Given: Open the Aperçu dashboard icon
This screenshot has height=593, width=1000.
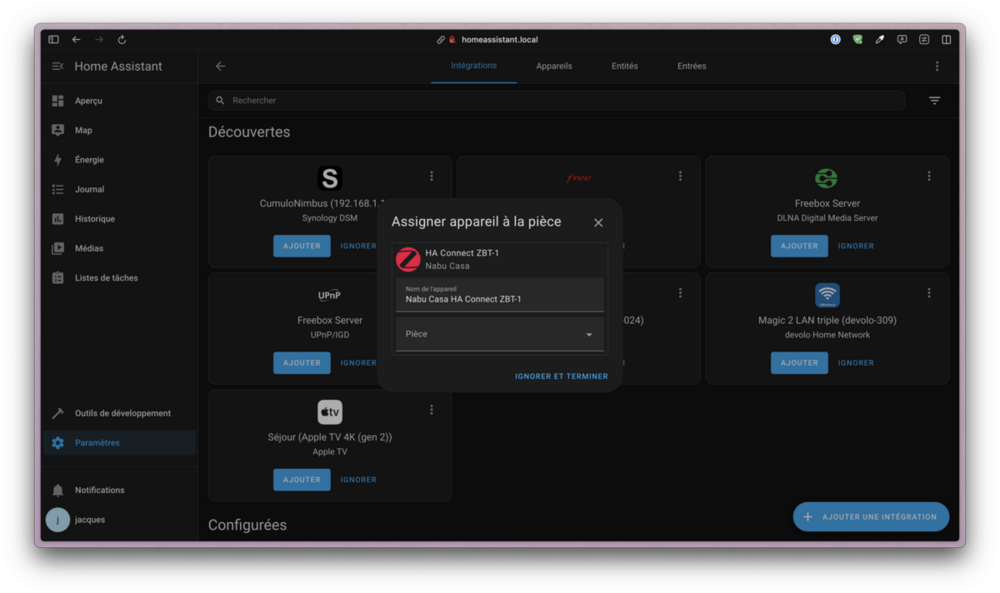Looking at the screenshot, I should (58, 101).
